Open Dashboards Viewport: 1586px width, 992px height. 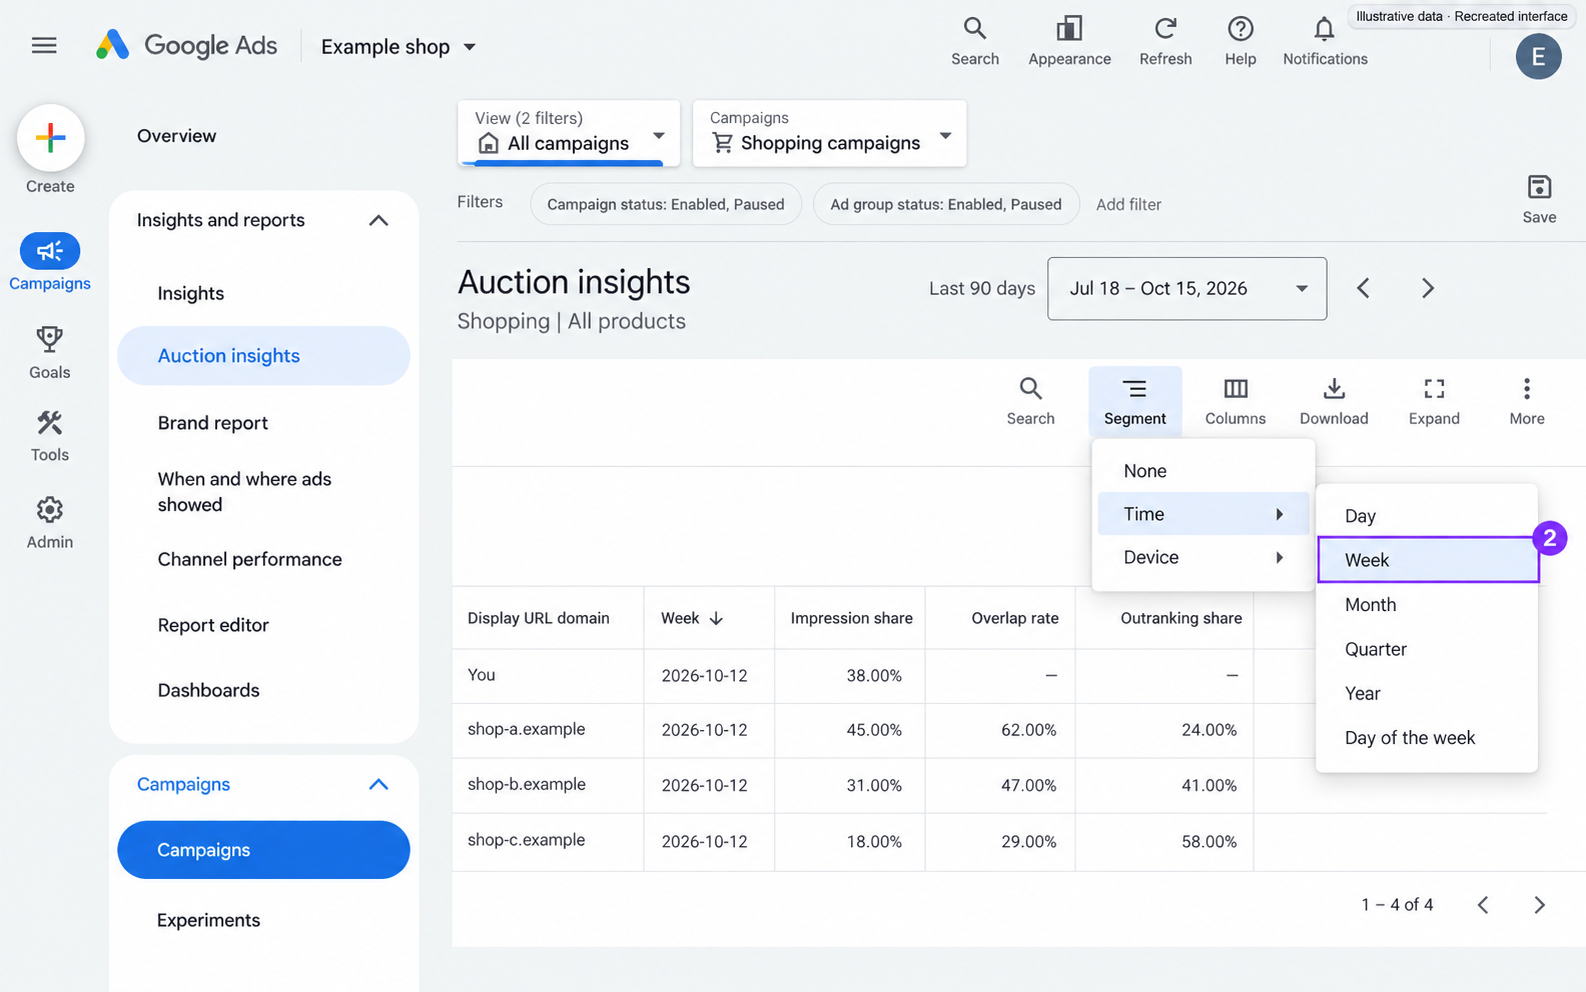[x=208, y=690]
